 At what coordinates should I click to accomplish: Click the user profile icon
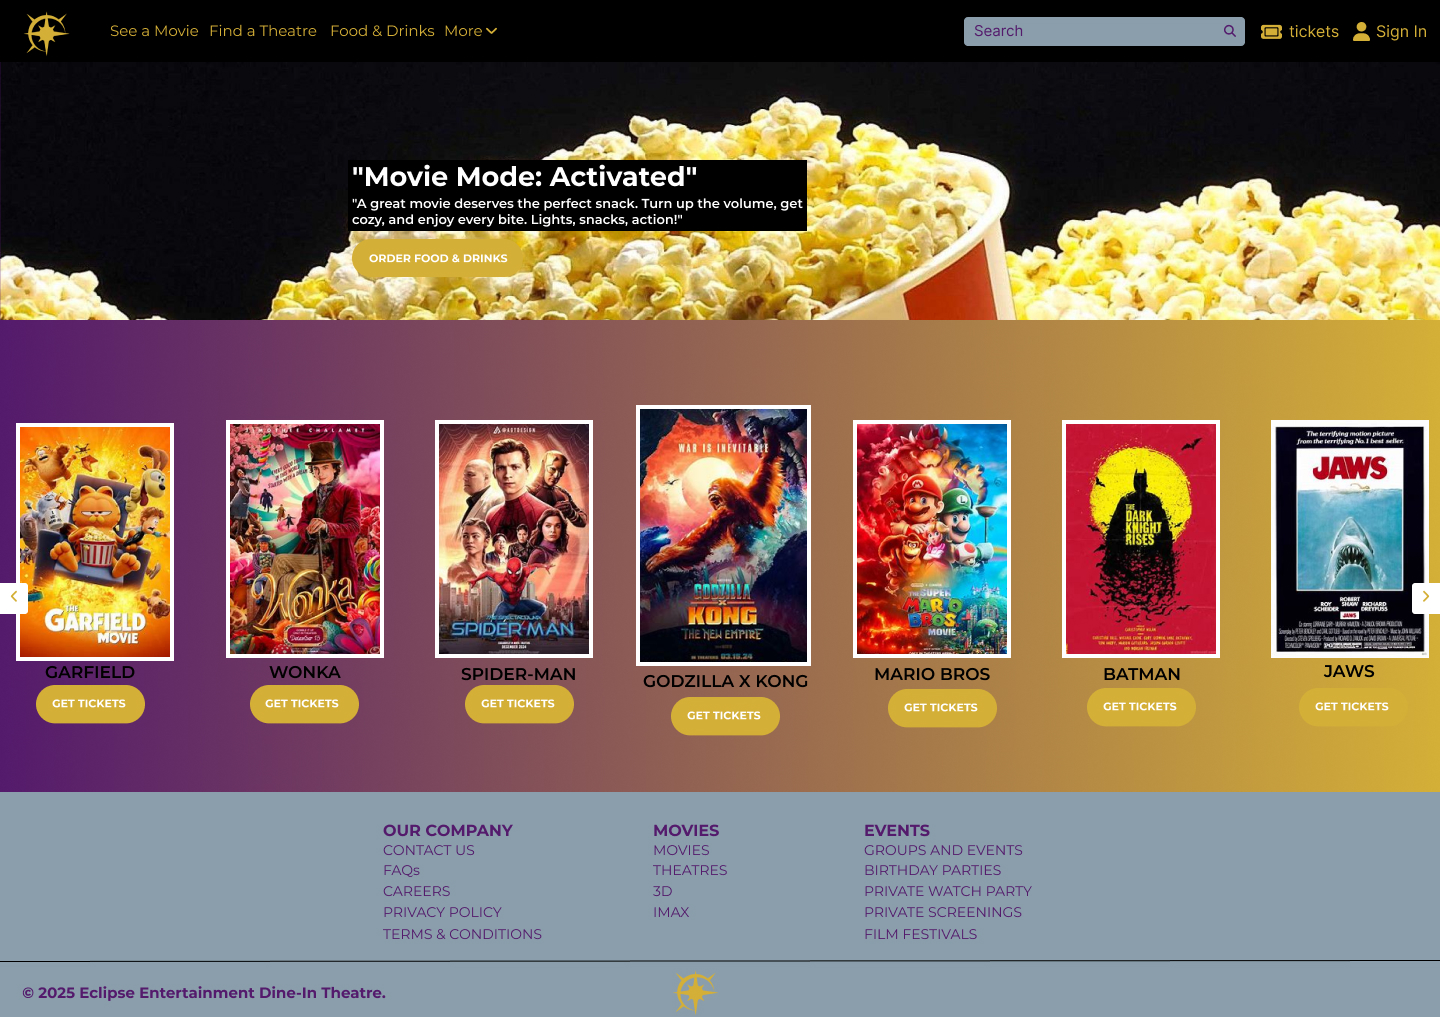(1361, 32)
